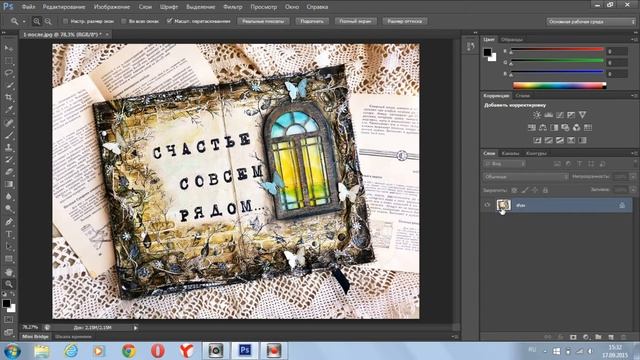Add a Brightness/Contrast adjustment
Image resolution: width=640 pixels, height=360 pixels.
pos(537,115)
